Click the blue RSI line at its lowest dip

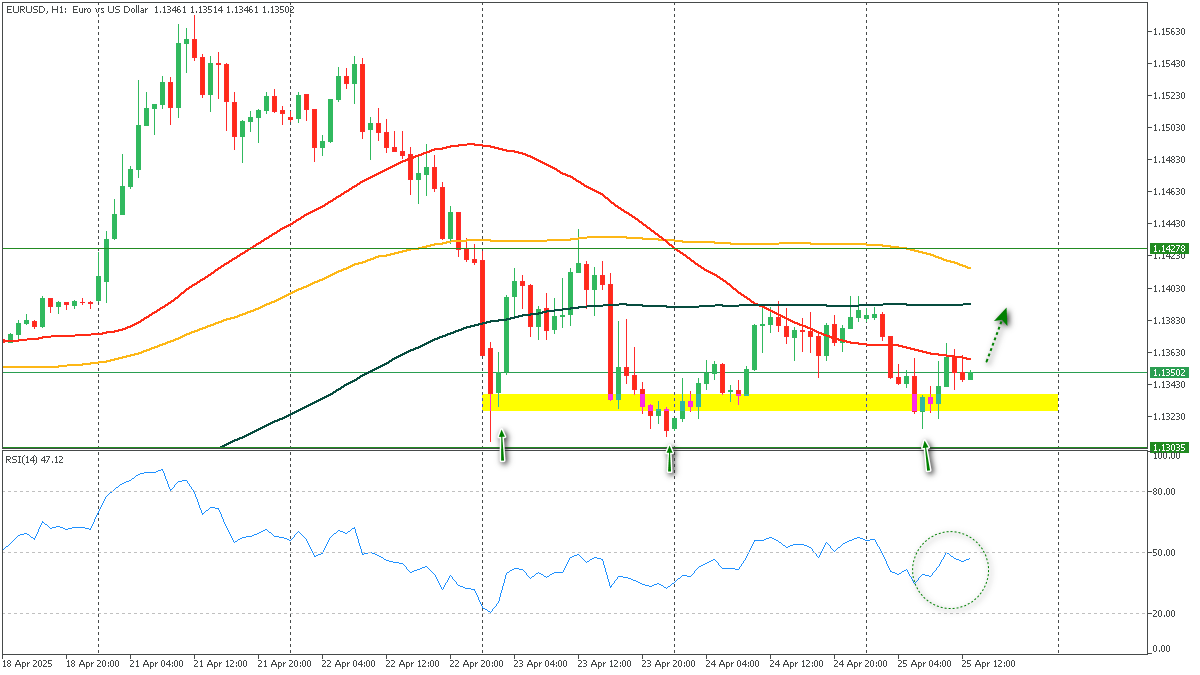[489, 611]
